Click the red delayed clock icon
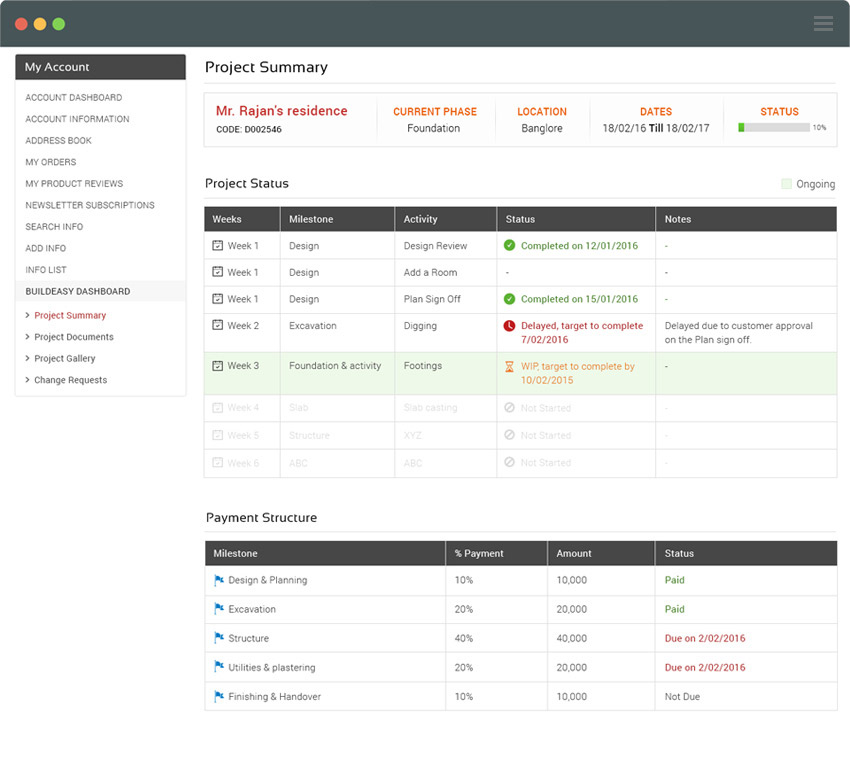This screenshot has height=768, width=850. pos(509,326)
